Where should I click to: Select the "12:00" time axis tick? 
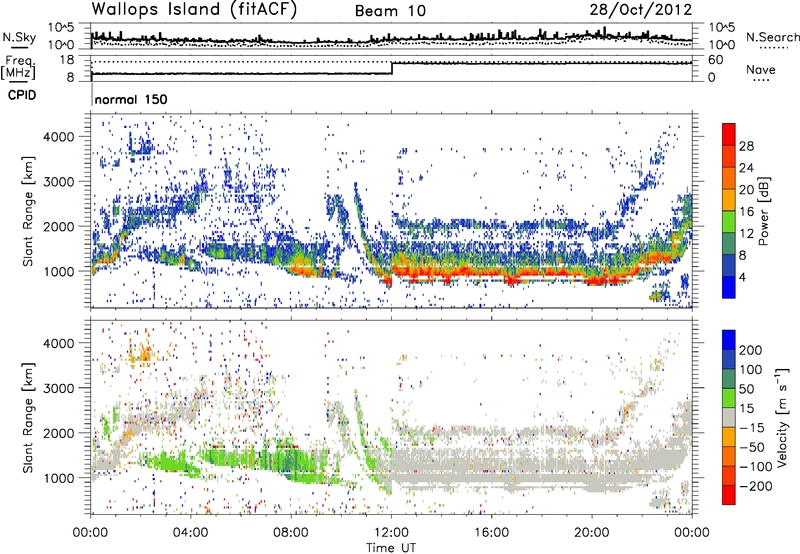[391, 533]
